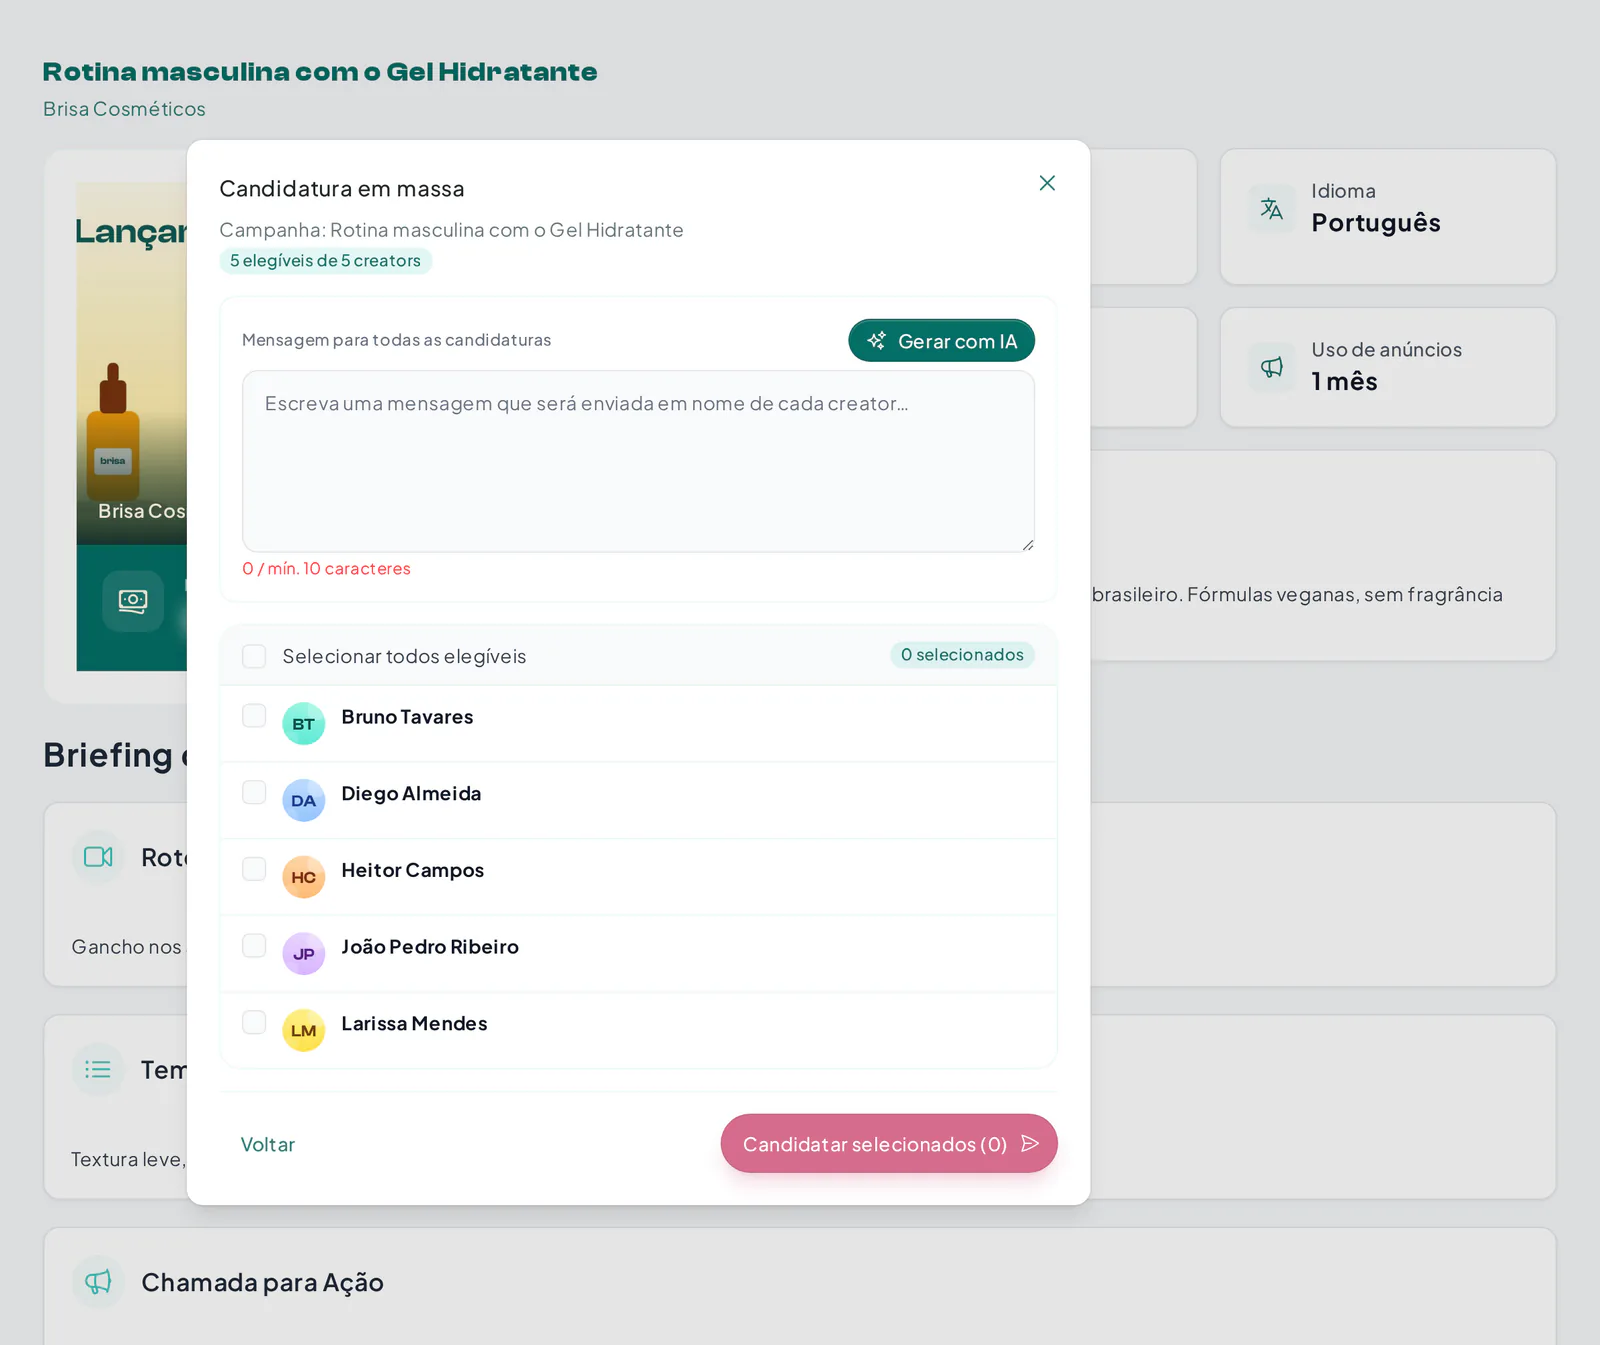
Task: Click the Chamada para Ação megaphone icon
Action: pos(98,1282)
